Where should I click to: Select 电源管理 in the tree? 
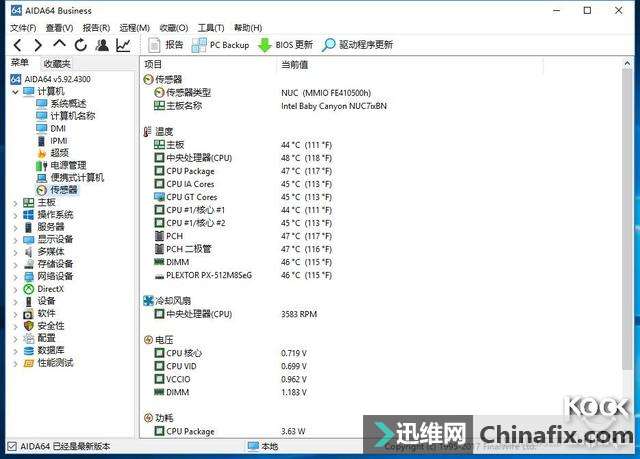[61, 165]
